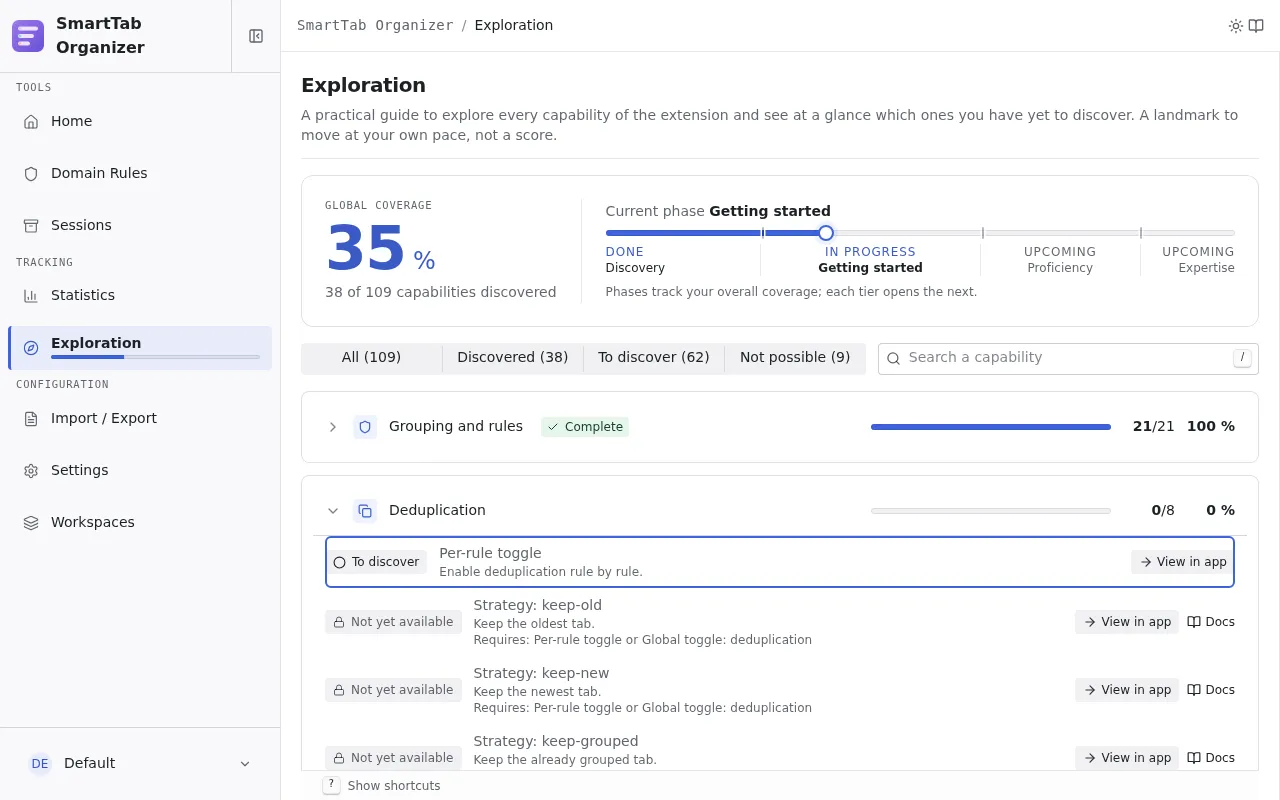Click the Domain Rules shield icon
Screen dimensions: 1280x800
(x=31, y=173)
